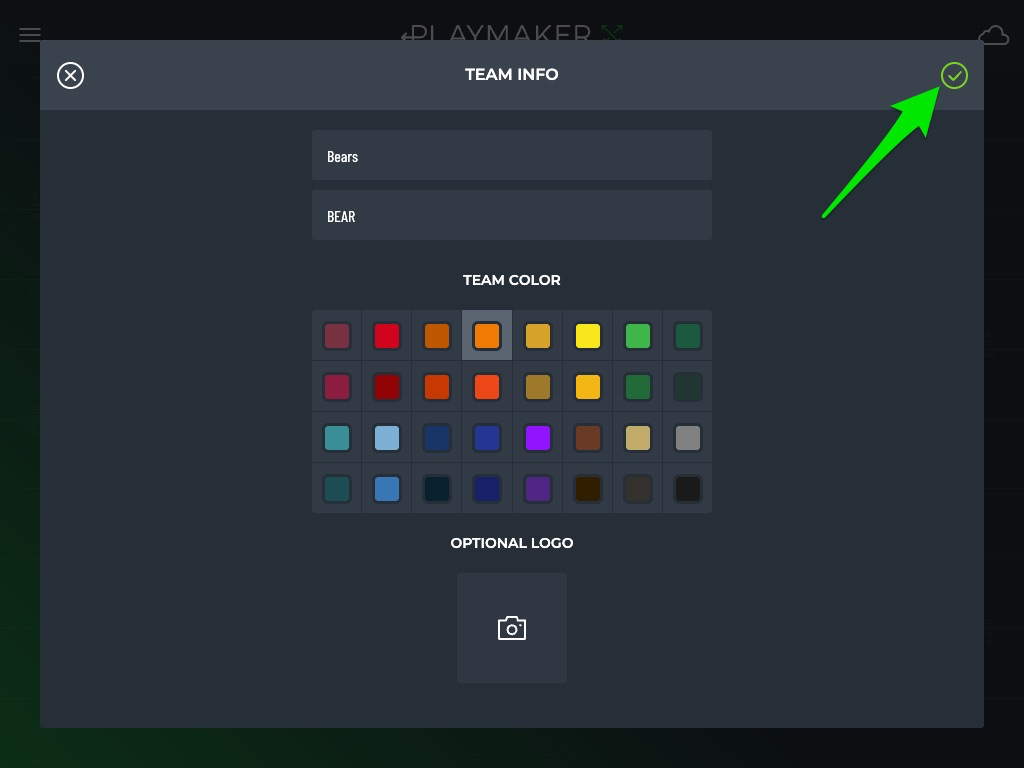Select the navy blue swatch in the third row
The width and height of the screenshot is (1024, 768).
437,438
